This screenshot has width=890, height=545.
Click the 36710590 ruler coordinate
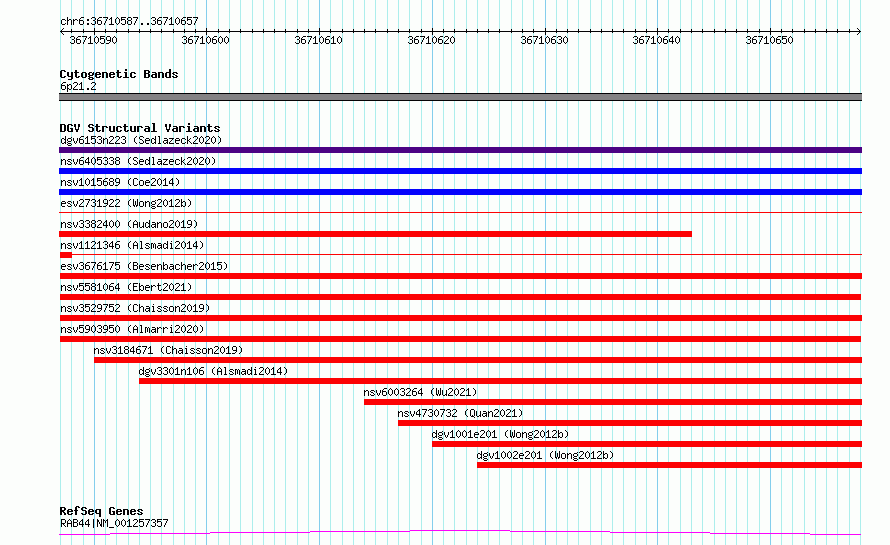click(x=93, y=40)
